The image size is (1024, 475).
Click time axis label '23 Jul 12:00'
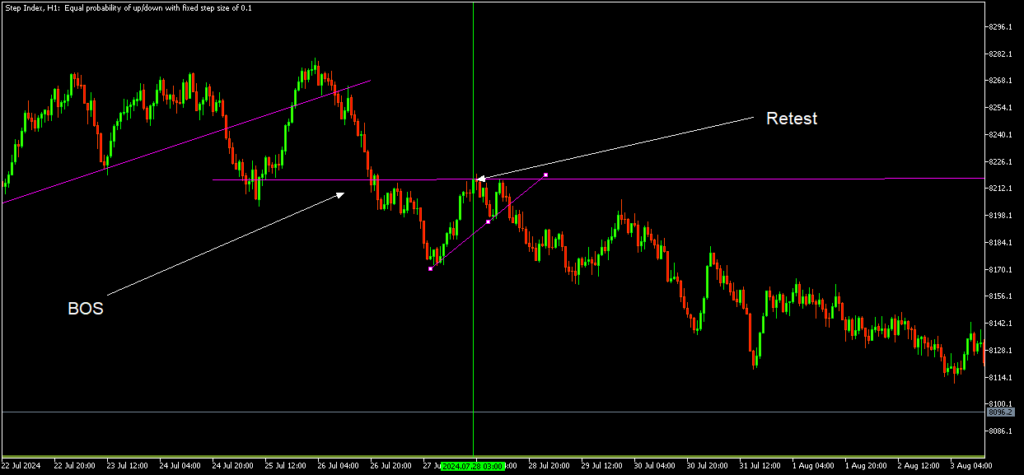coord(128,467)
